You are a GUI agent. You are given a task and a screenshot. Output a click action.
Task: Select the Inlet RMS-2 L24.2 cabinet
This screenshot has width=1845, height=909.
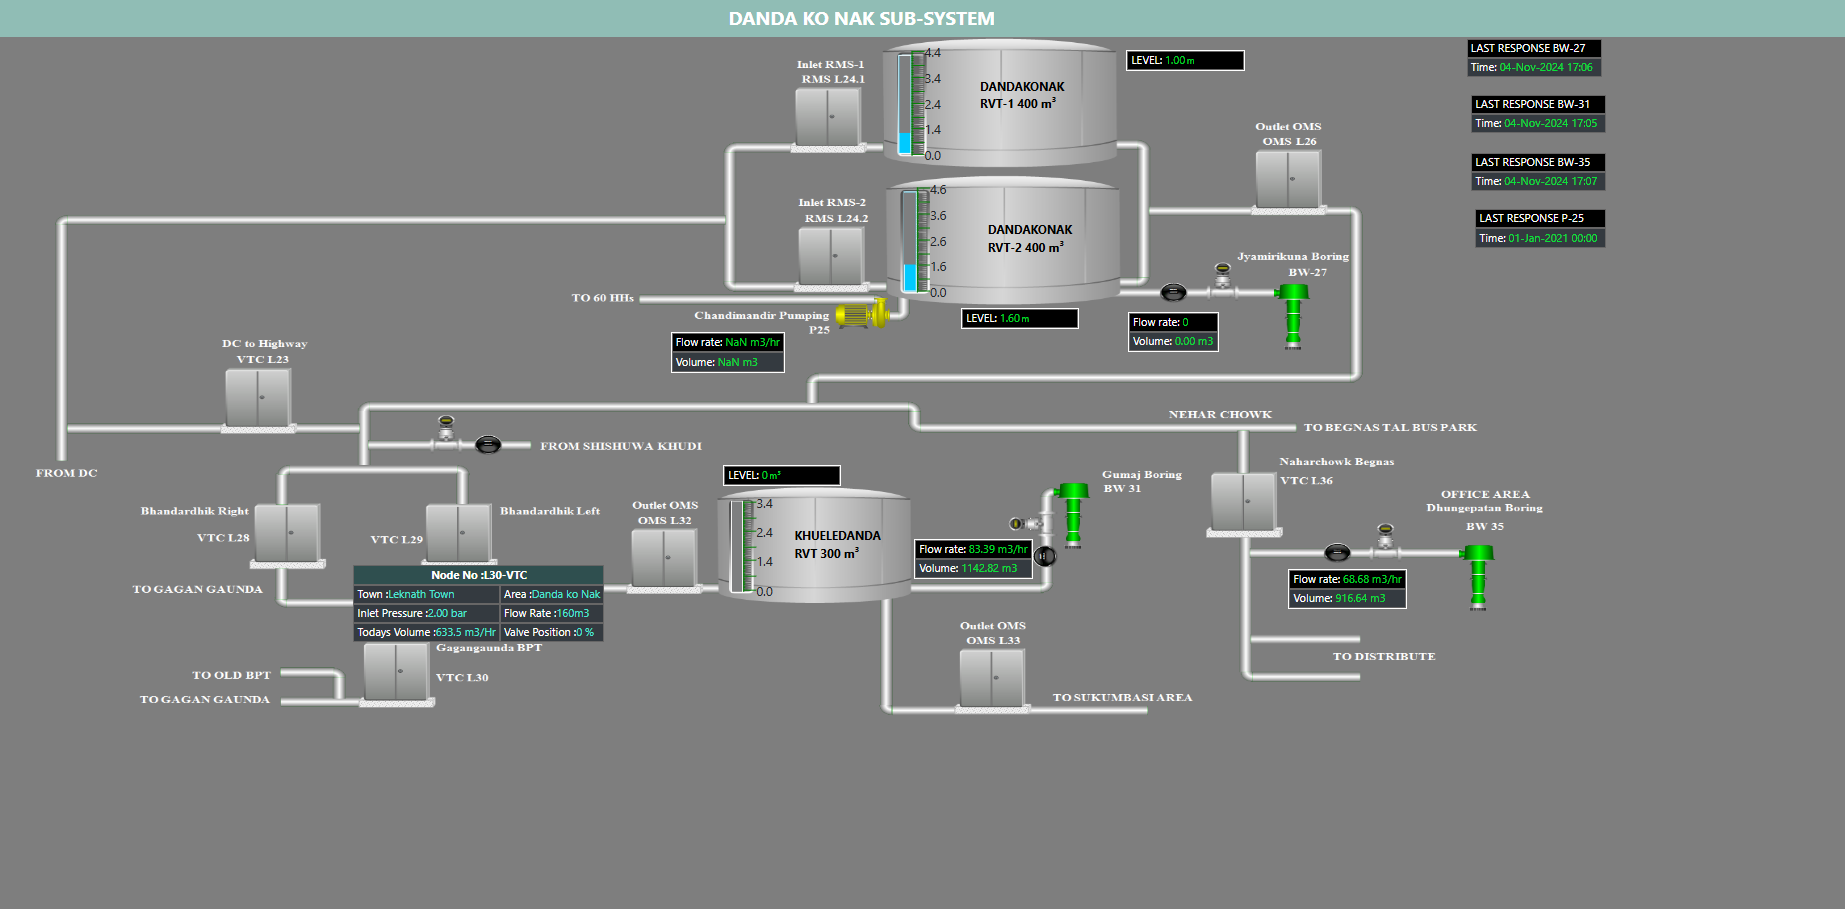coord(831,256)
